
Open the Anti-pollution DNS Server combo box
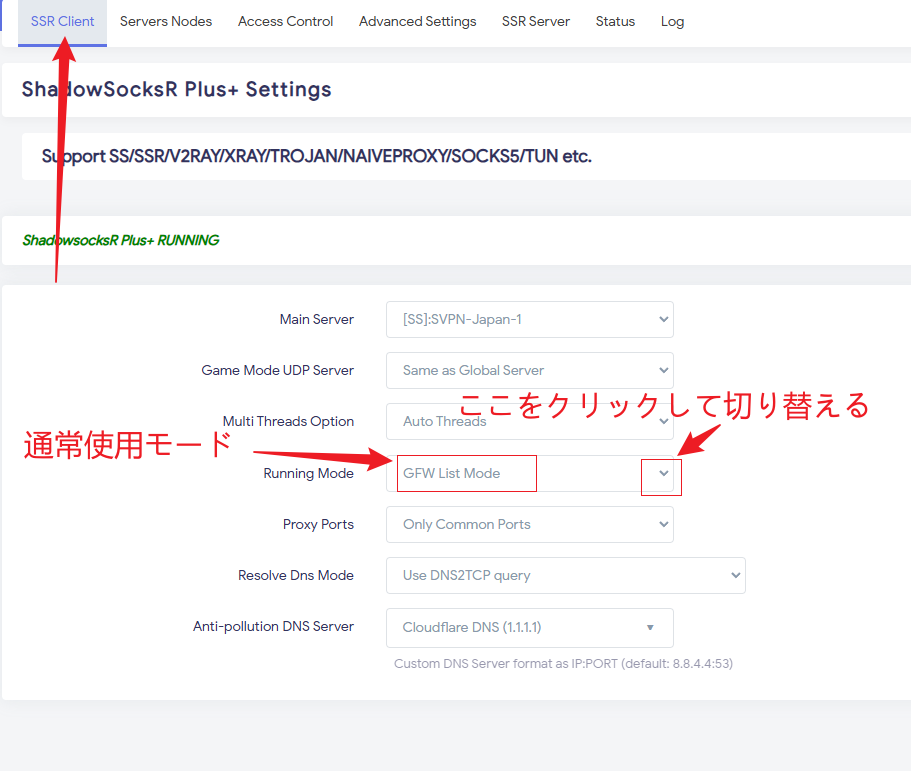pos(529,628)
